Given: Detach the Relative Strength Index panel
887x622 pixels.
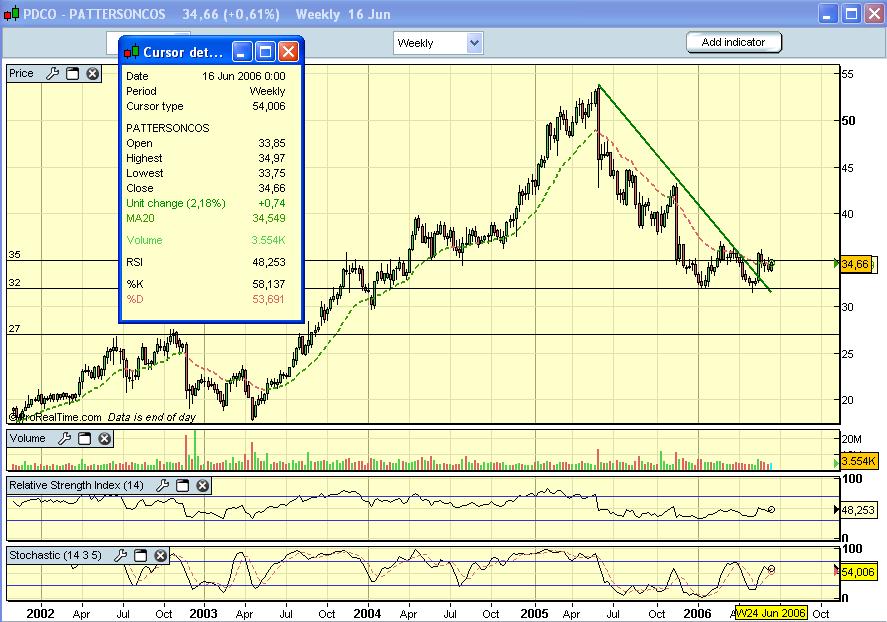Looking at the screenshot, I should tap(182, 485).
